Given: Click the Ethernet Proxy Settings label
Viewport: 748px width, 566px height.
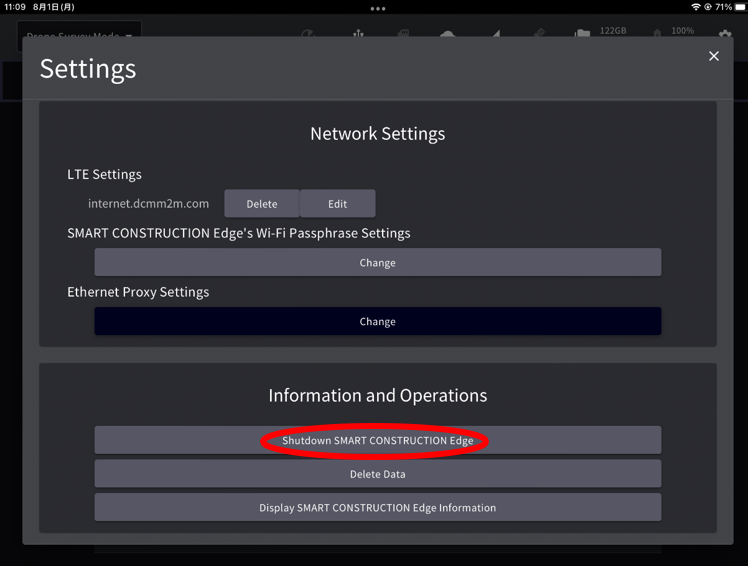Looking at the screenshot, I should pos(138,292).
